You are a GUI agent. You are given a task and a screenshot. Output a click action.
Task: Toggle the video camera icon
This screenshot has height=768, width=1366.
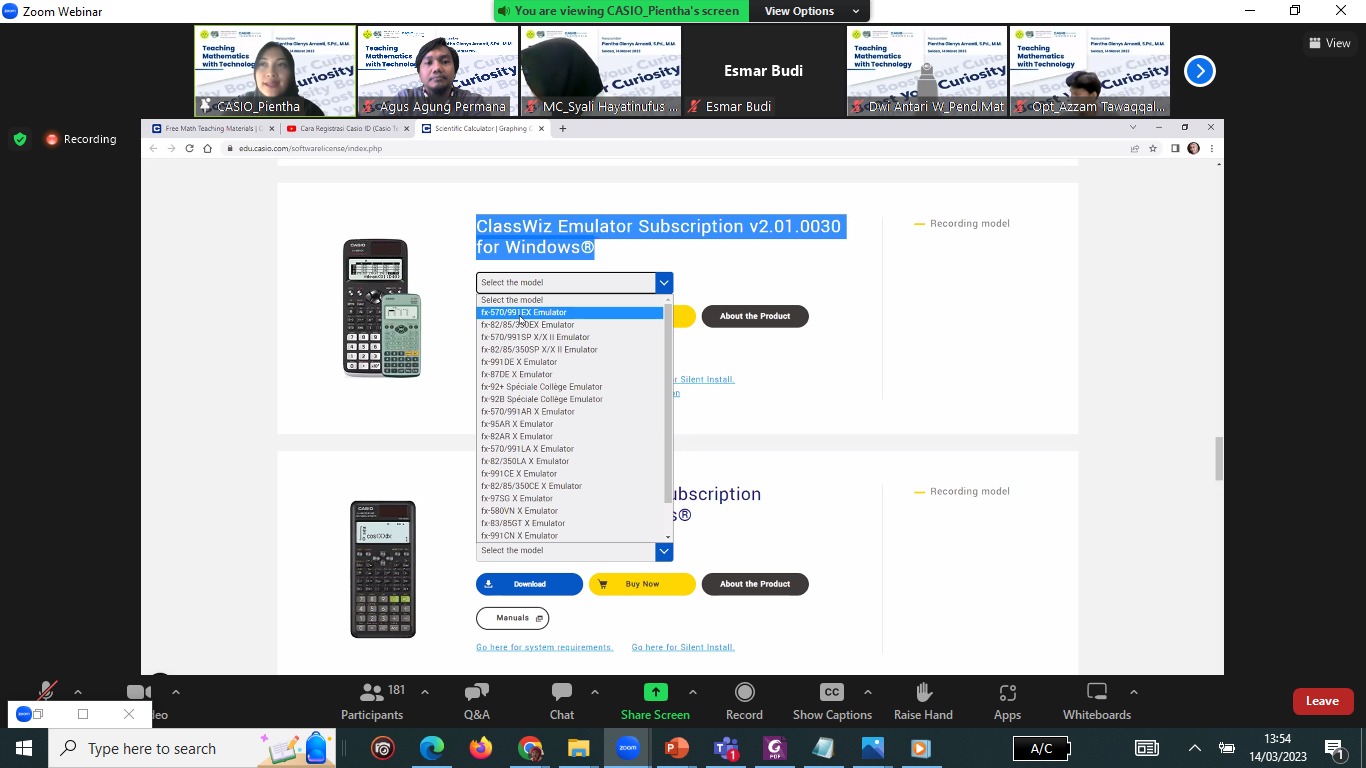pos(139,692)
